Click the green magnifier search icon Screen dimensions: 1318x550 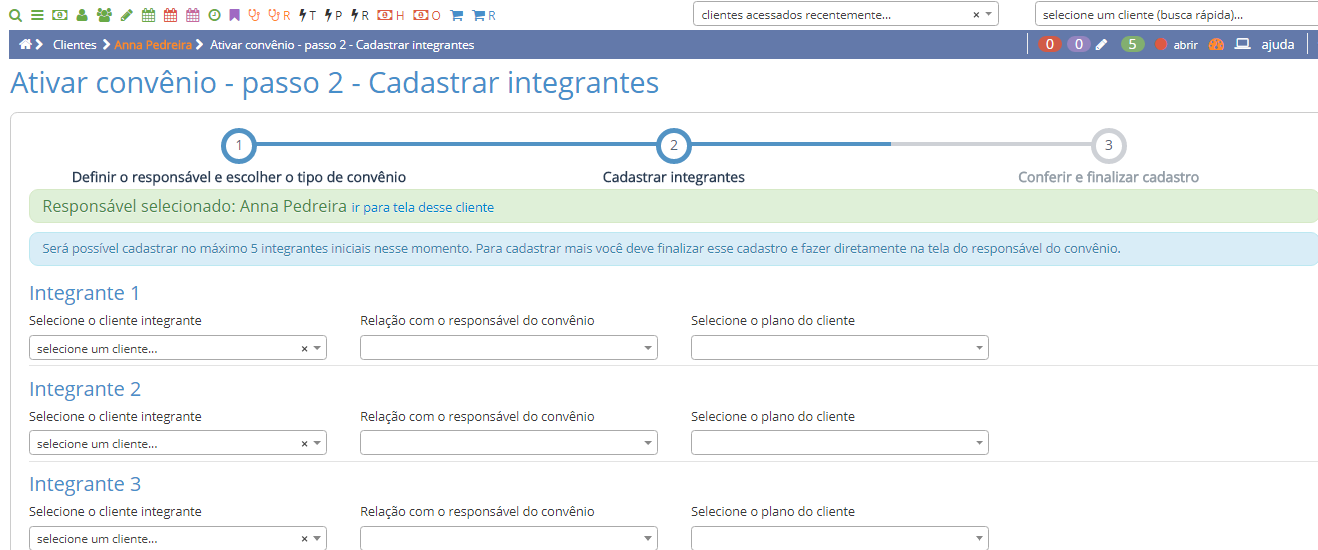tap(15, 16)
